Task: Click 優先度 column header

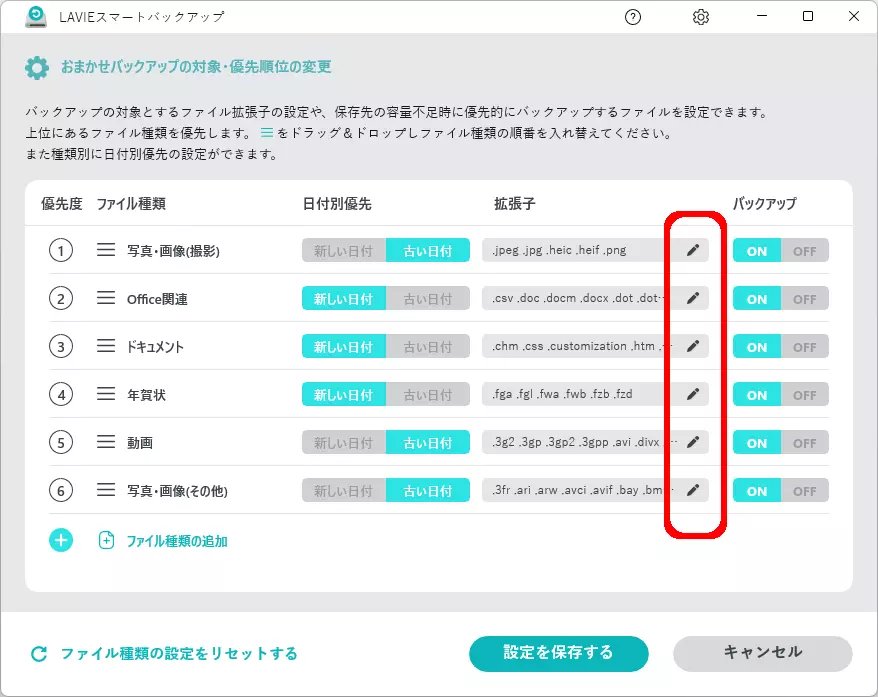Action: pos(62,204)
